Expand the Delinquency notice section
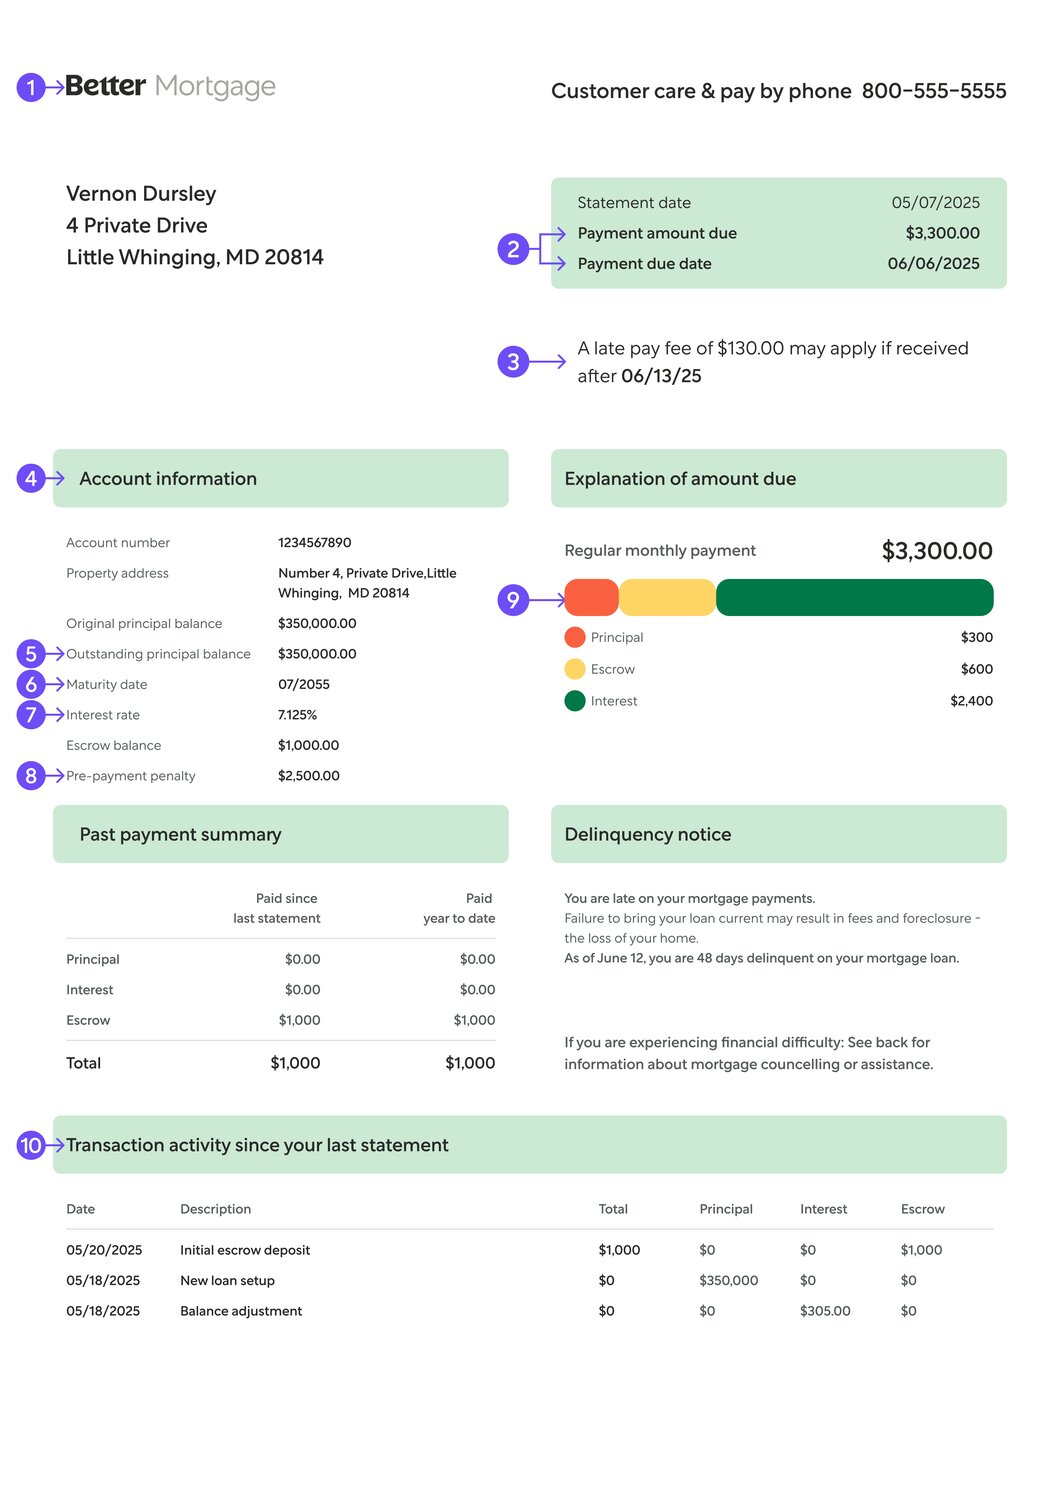Screen dimensions: 1060x1500 (x=778, y=834)
